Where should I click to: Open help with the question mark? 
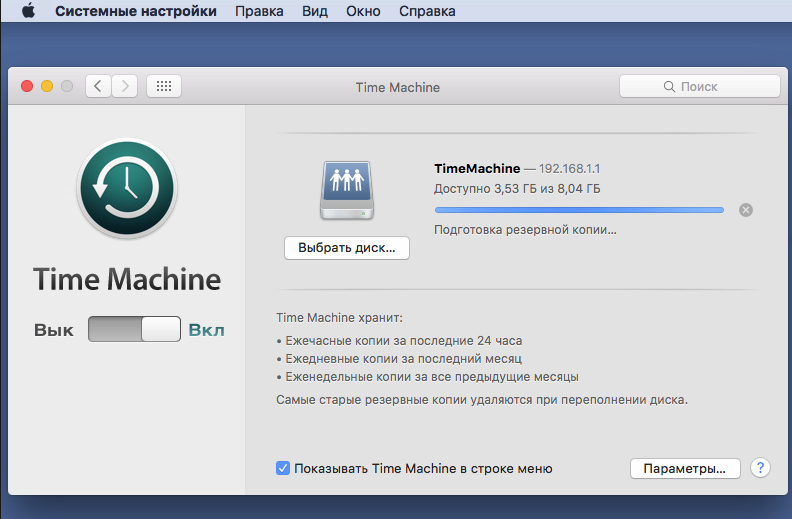[x=760, y=468]
